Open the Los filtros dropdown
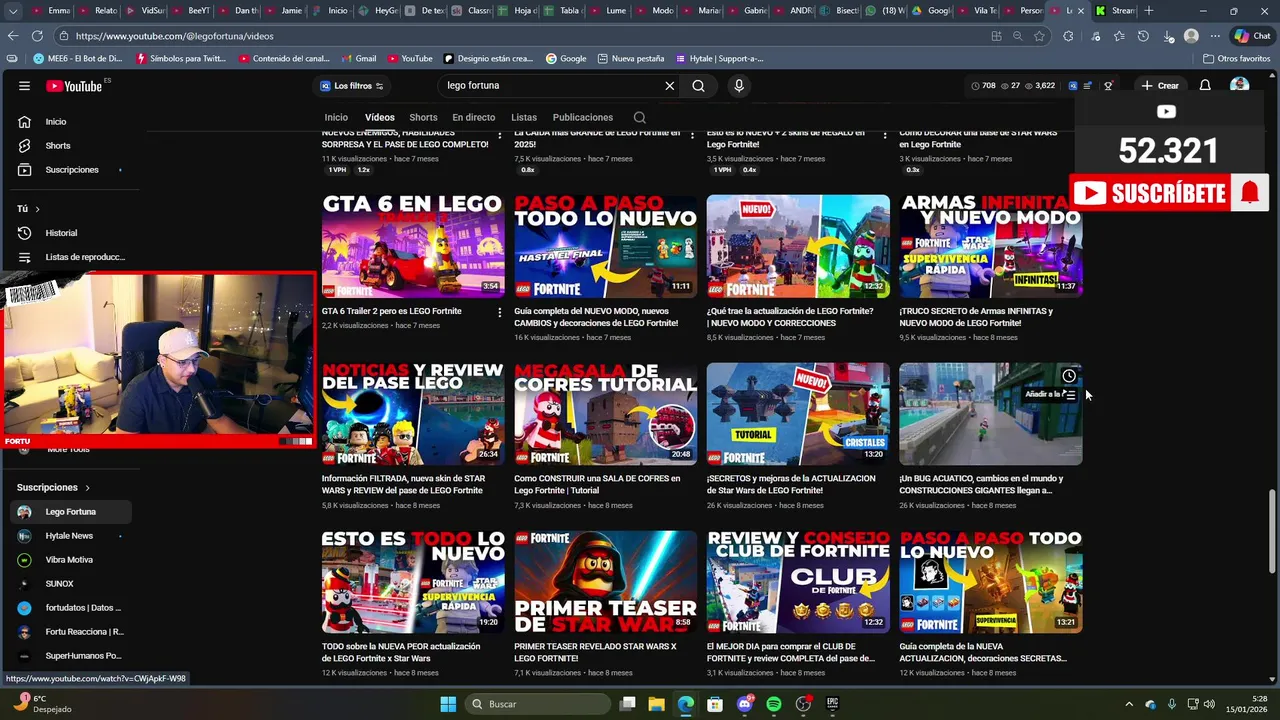 [351, 86]
